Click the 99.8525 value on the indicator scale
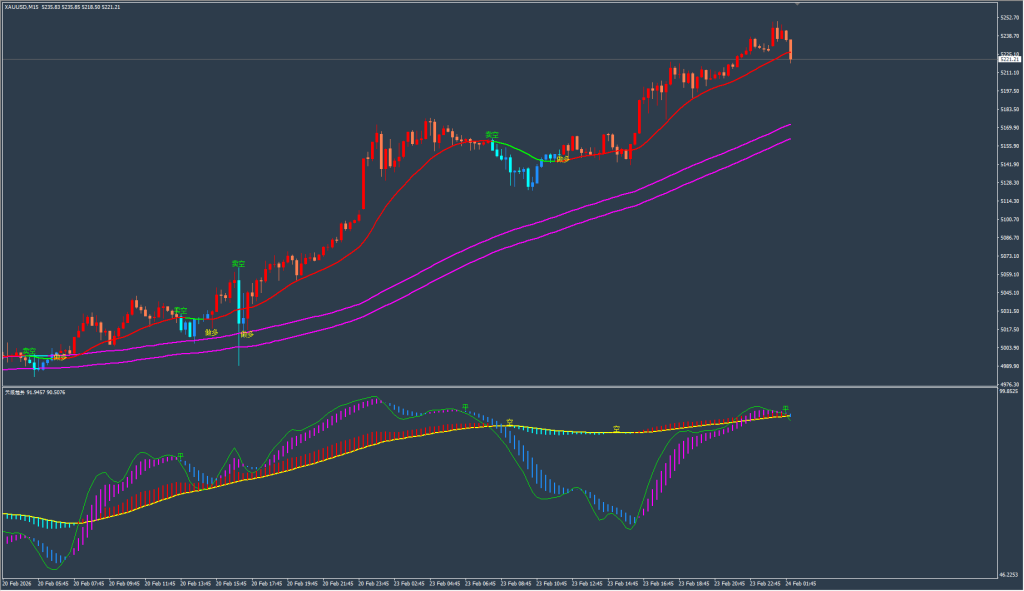 pos(1008,392)
